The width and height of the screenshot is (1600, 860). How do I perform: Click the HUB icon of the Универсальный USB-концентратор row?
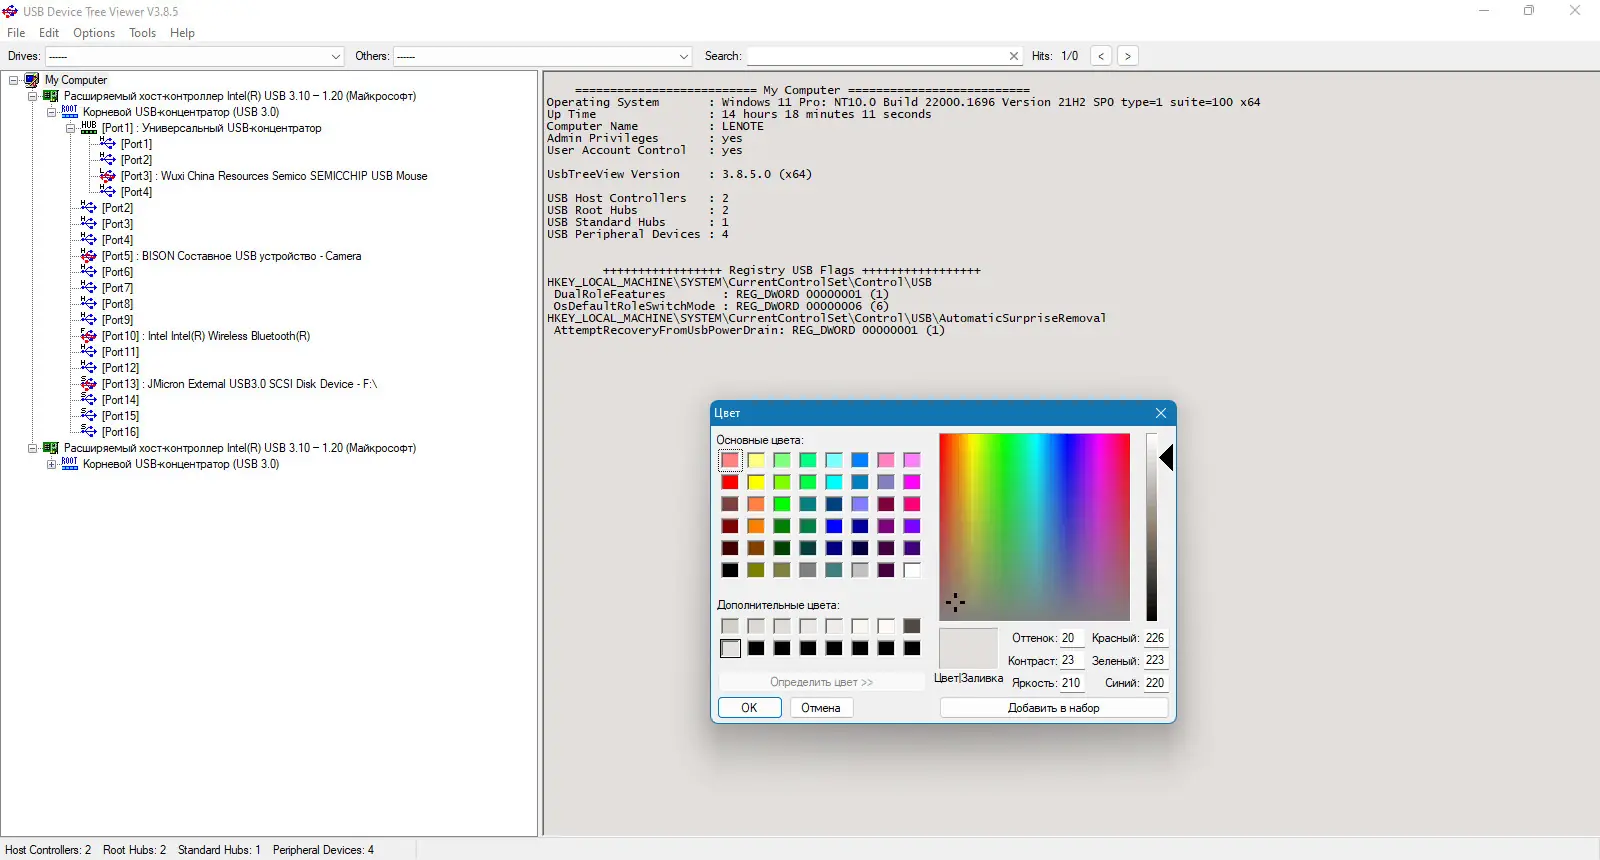coord(89,128)
